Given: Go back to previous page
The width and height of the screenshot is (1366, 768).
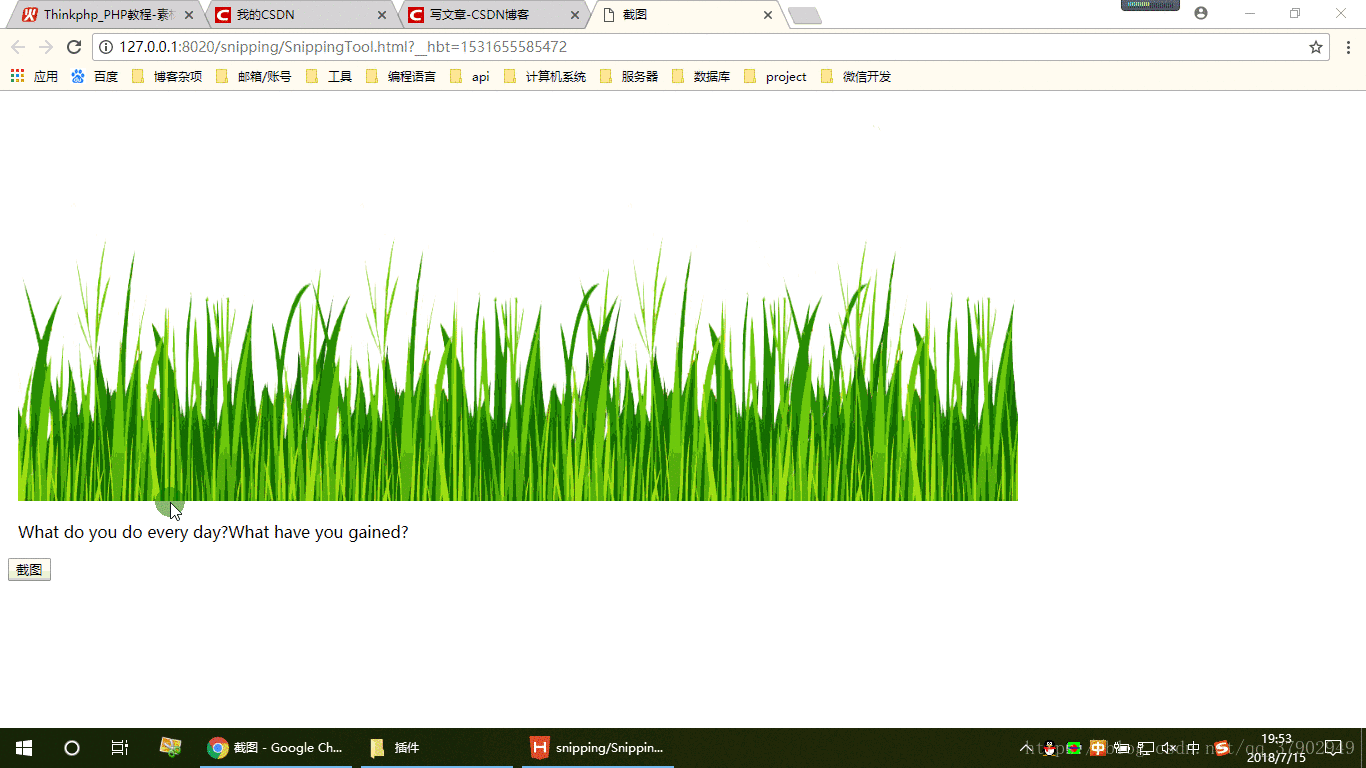Looking at the screenshot, I should coord(18,47).
